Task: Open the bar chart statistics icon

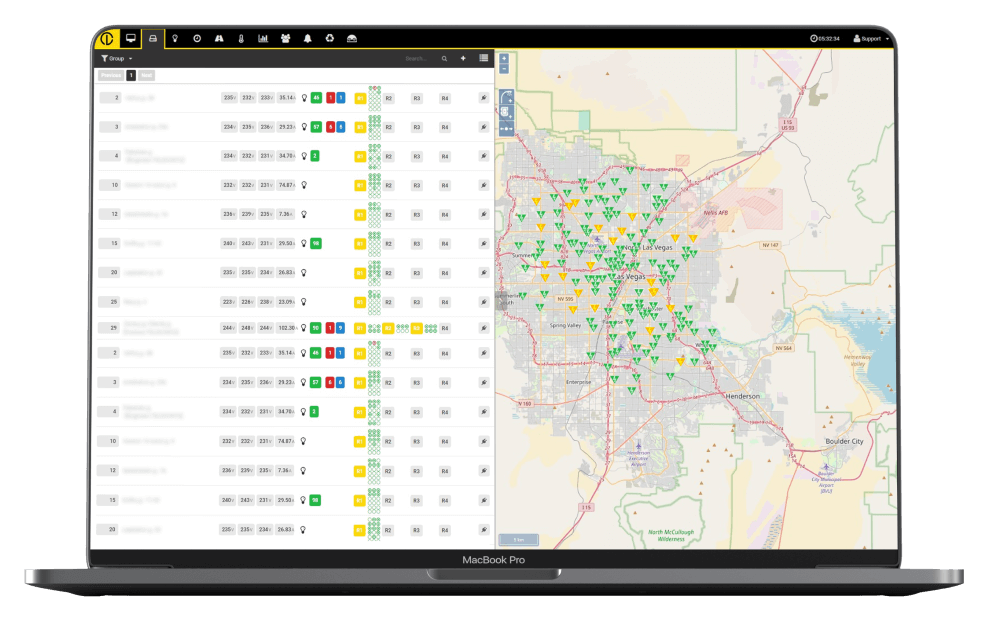Action: point(263,38)
